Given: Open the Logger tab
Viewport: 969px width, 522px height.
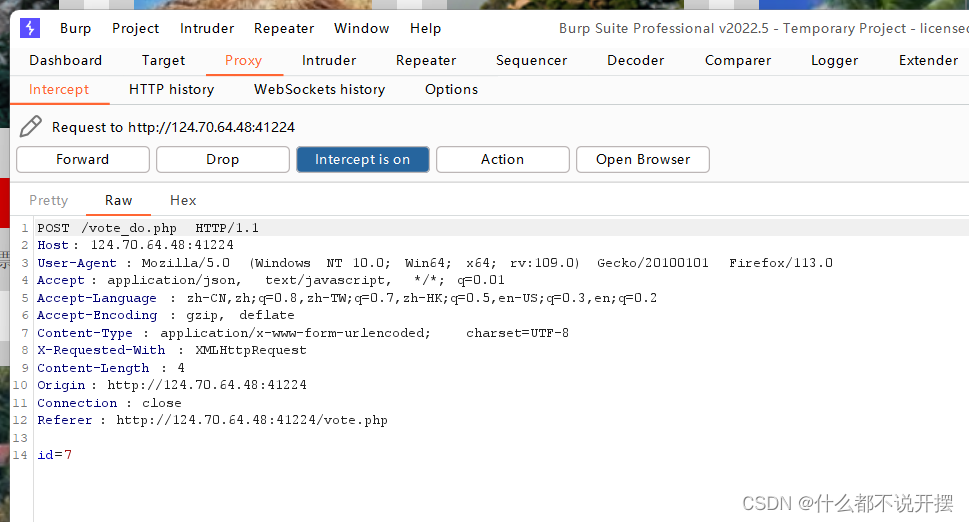Looking at the screenshot, I should [834, 61].
